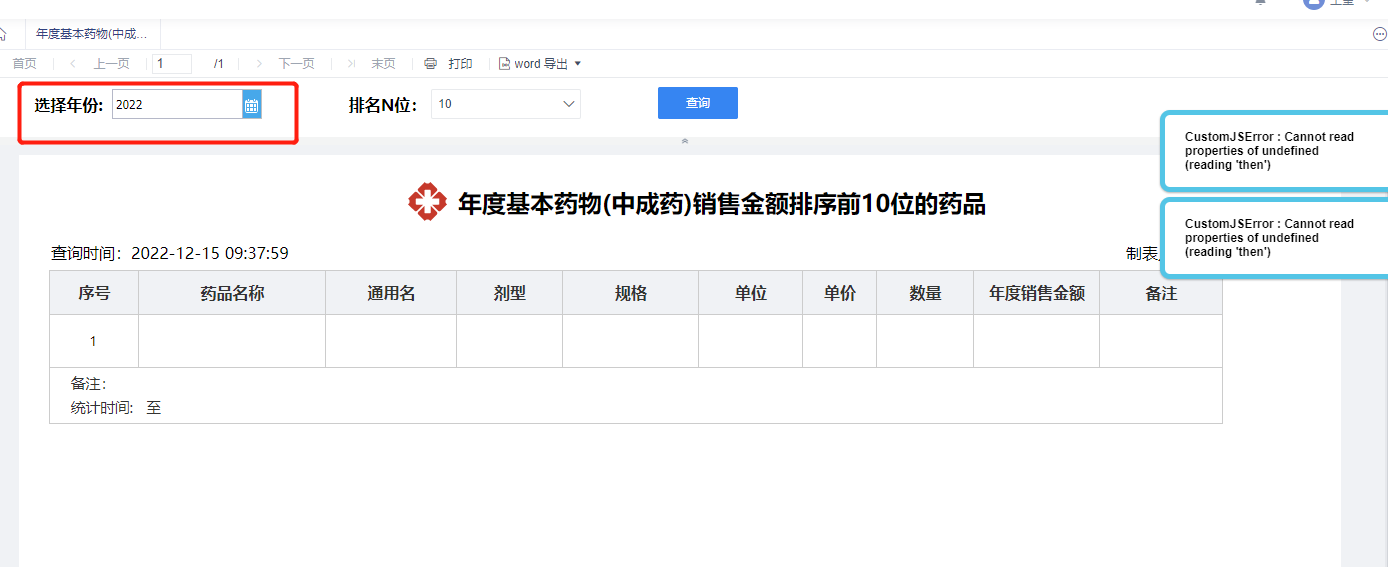Click the word export document icon
1388x567 pixels.
pyautogui.click(x=505, y=64)
